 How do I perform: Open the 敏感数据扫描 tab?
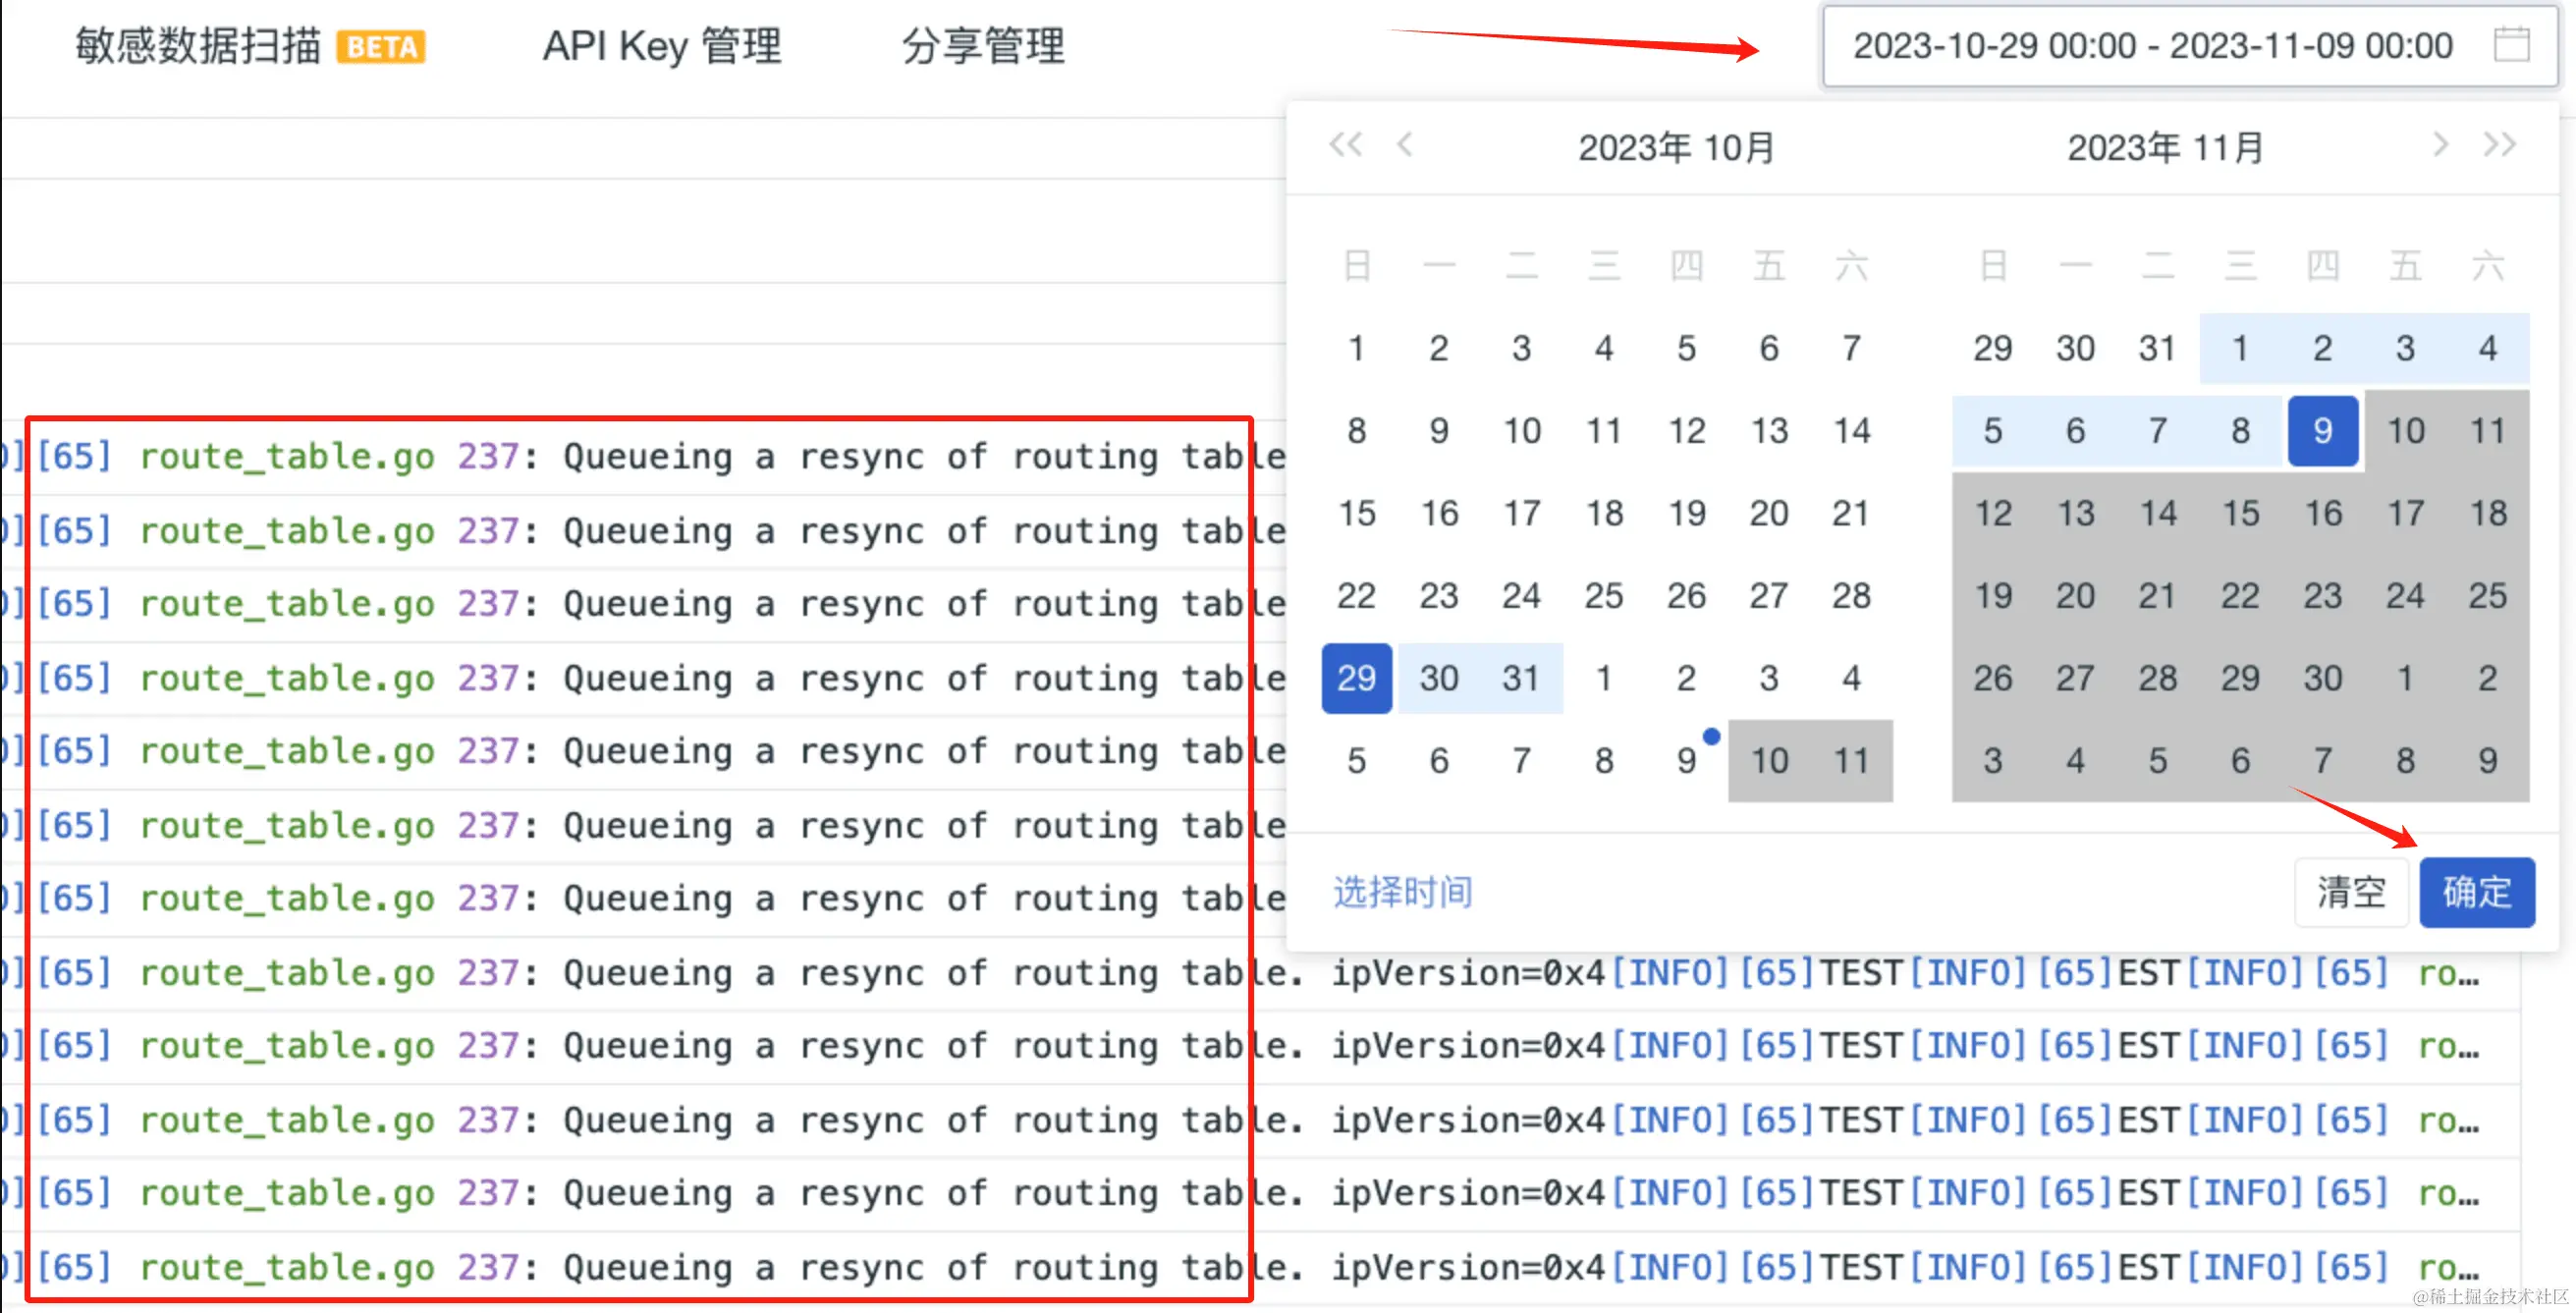(198, 47)
